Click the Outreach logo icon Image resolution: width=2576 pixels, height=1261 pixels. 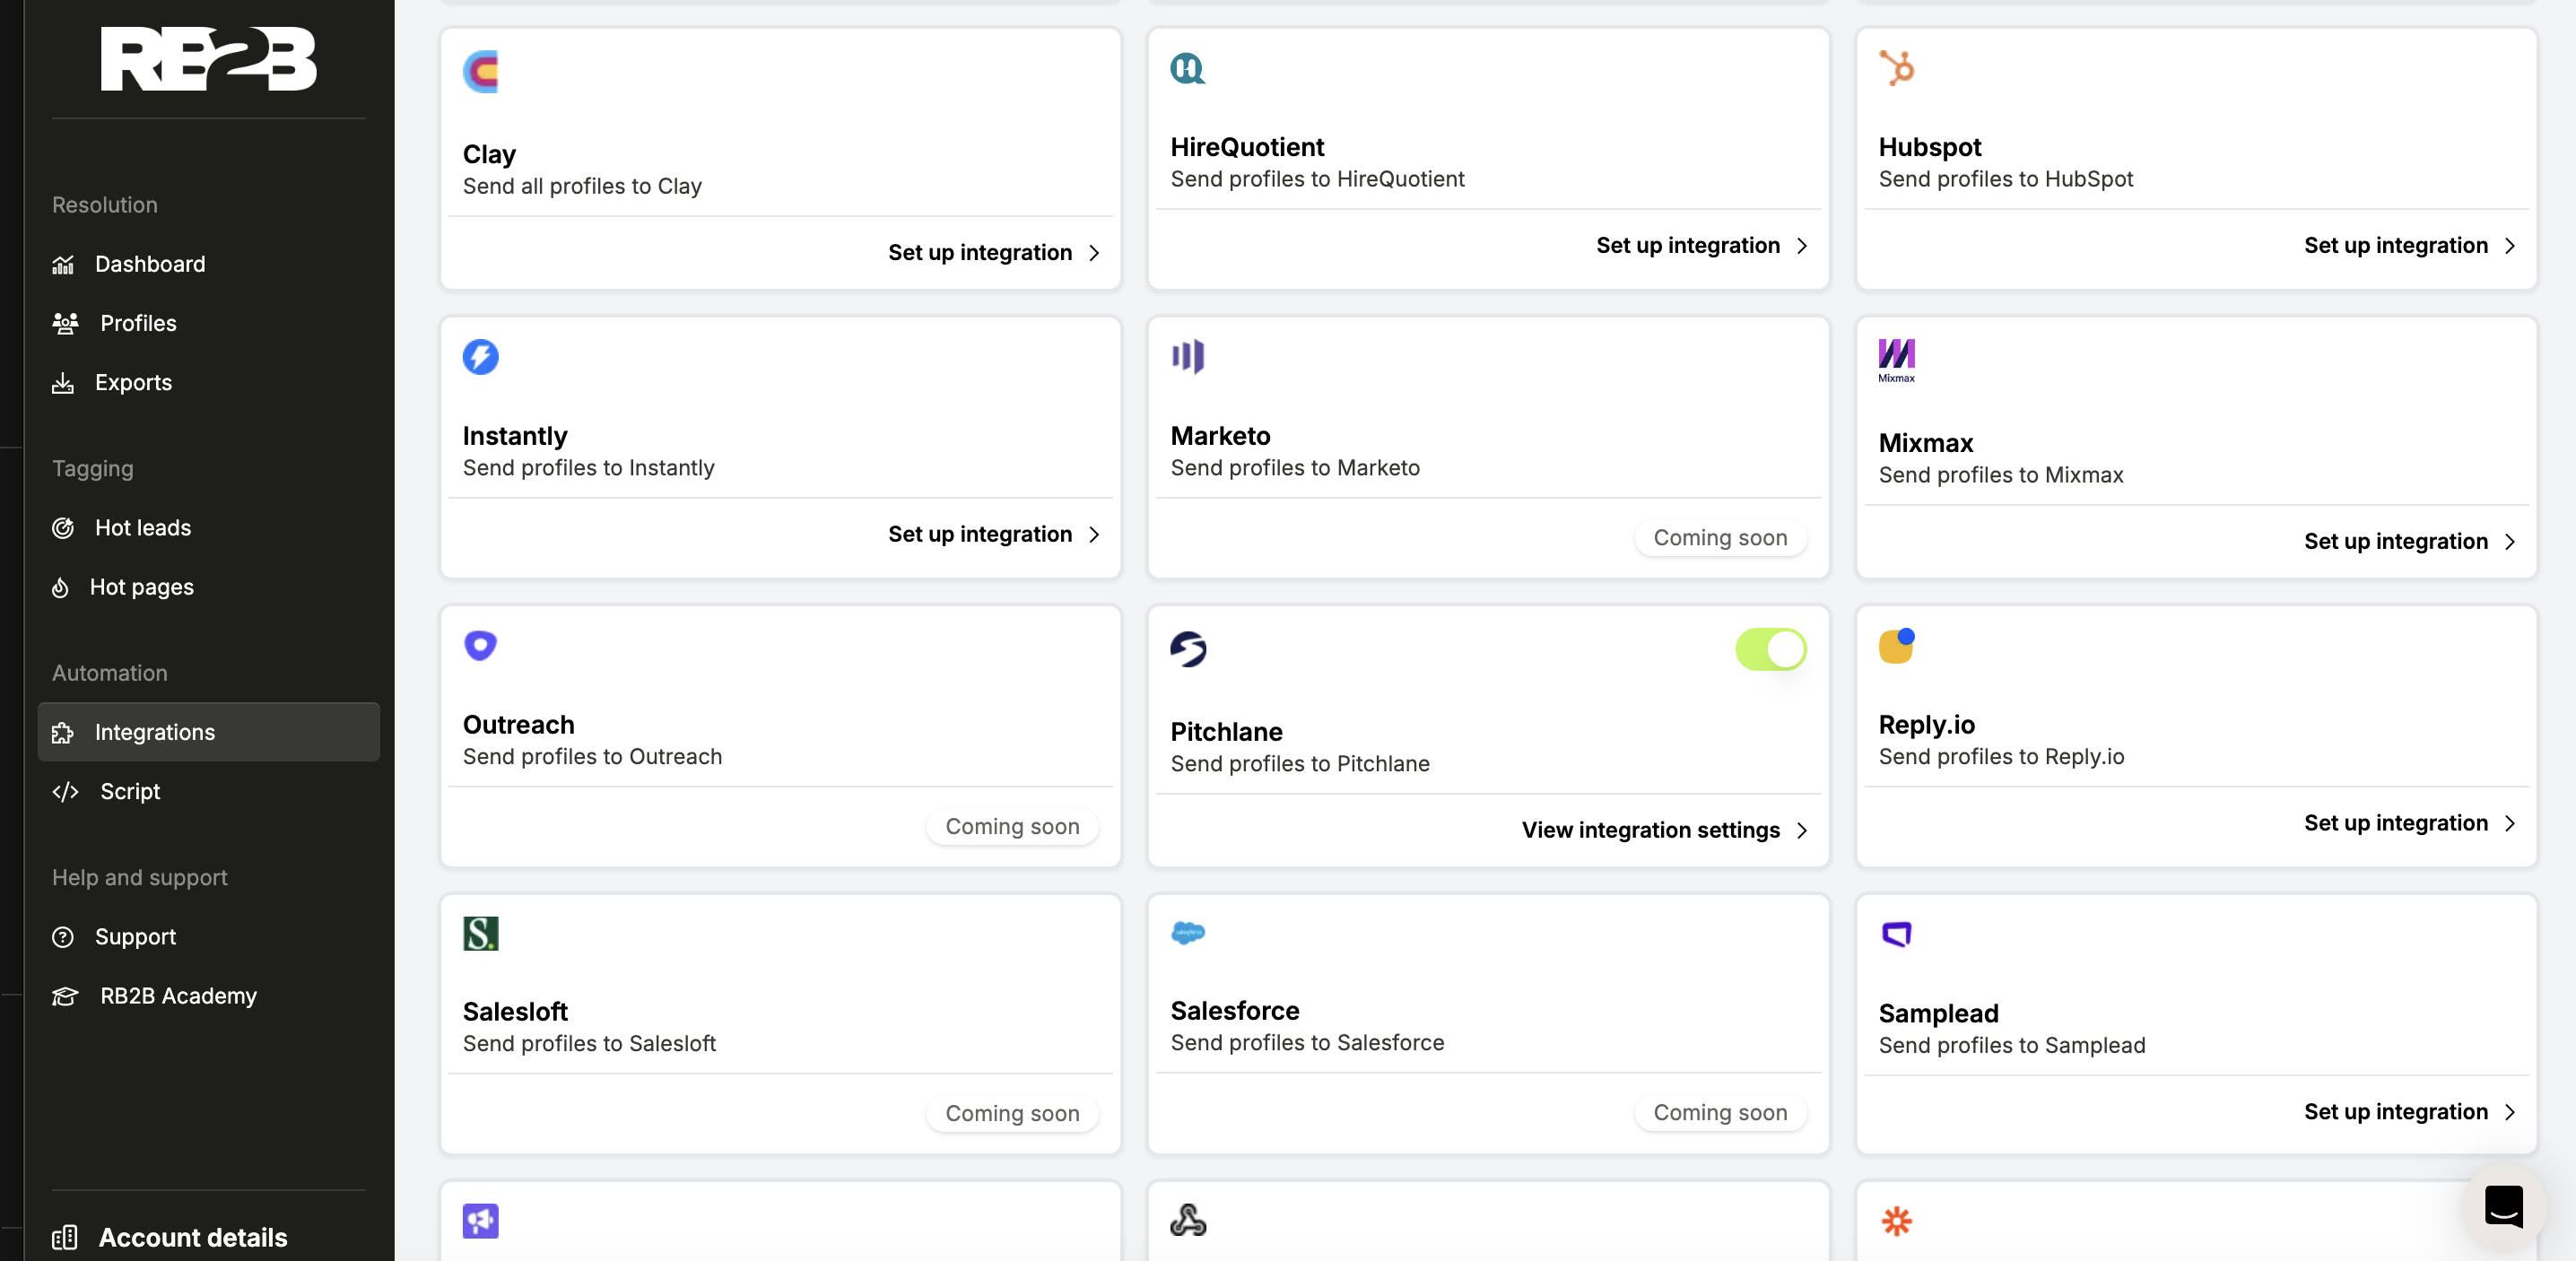[481, 646]
